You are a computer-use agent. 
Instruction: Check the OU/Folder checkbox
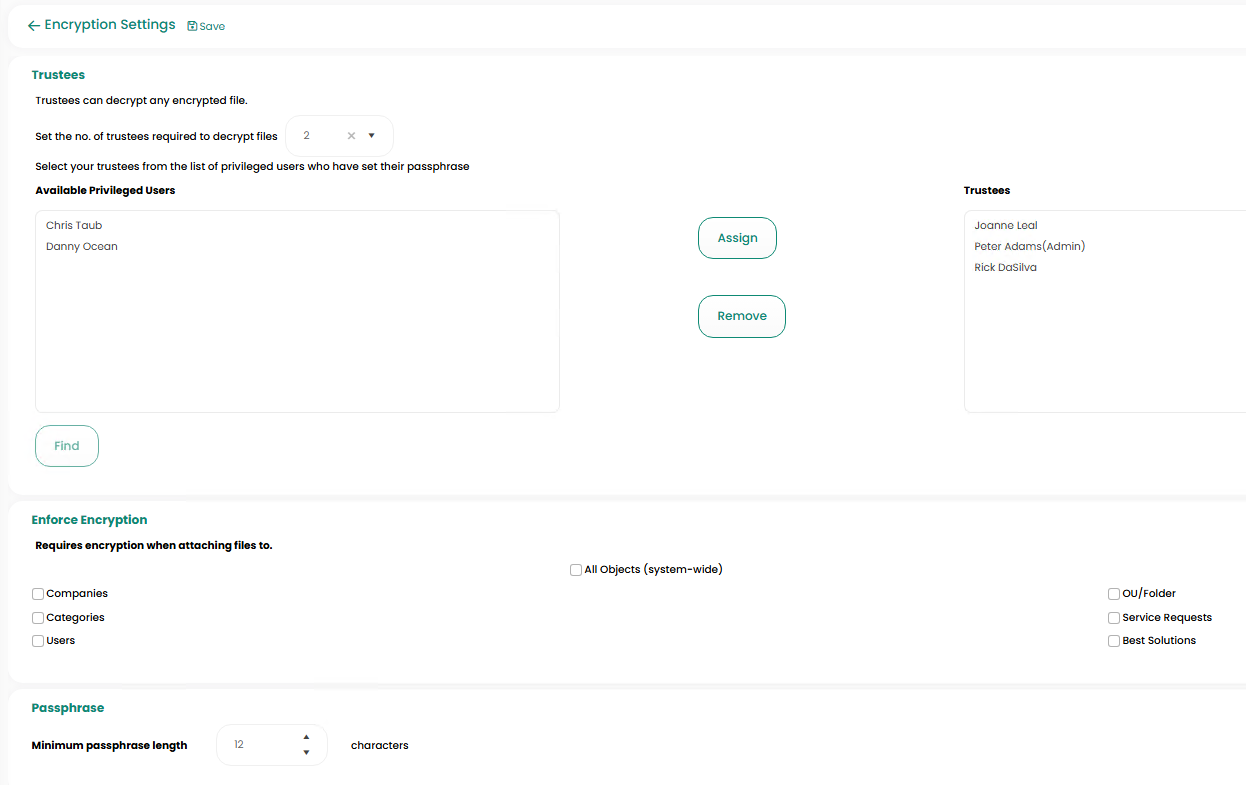[1114, 594]
